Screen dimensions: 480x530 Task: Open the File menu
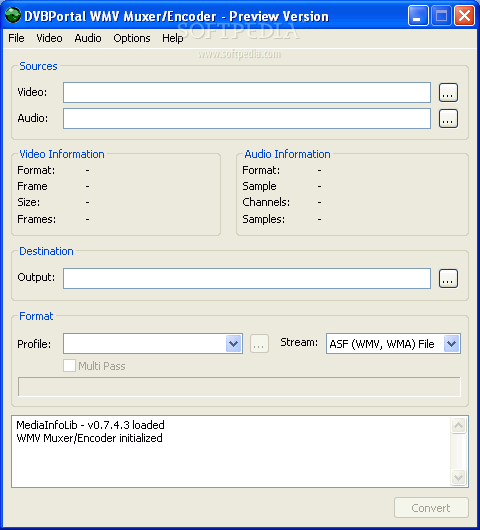click(16, 38)
